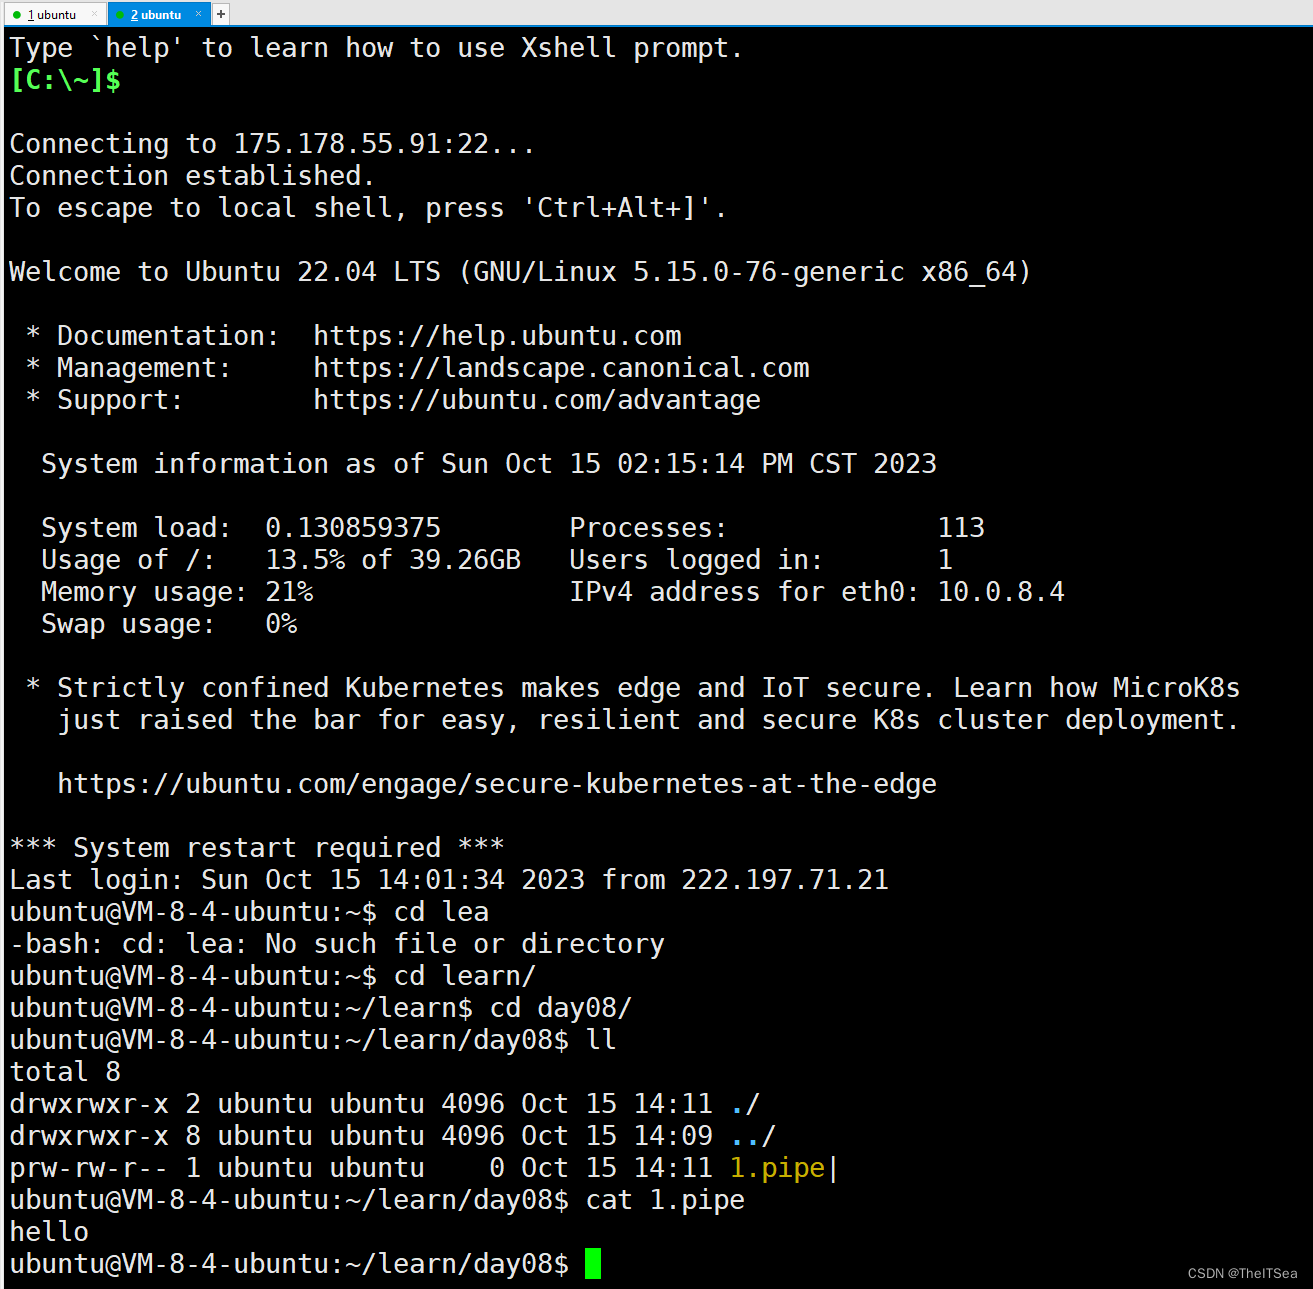Click the "Connection established." line
Image resolution: width=1313 pixels, height=1289 pixels.
point(192,176)
